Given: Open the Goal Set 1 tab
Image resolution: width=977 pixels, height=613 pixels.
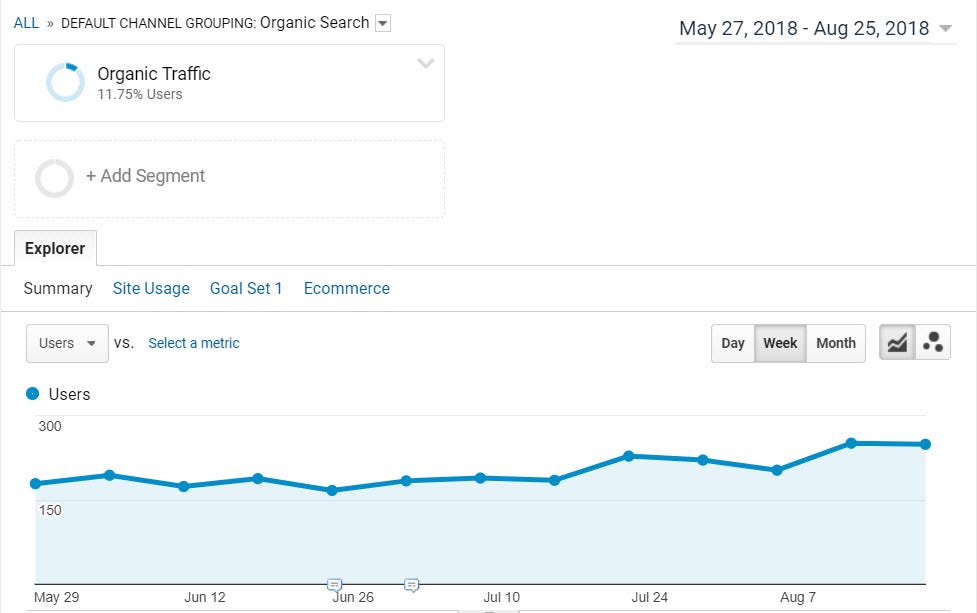Looking at the screenshot, I should coord(246,288).
